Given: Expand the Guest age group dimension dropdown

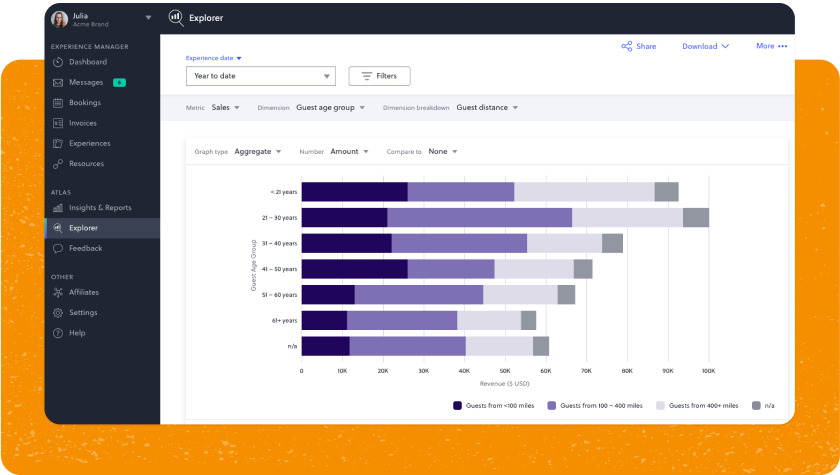Looking at the screenshot, I should [330, 107].
